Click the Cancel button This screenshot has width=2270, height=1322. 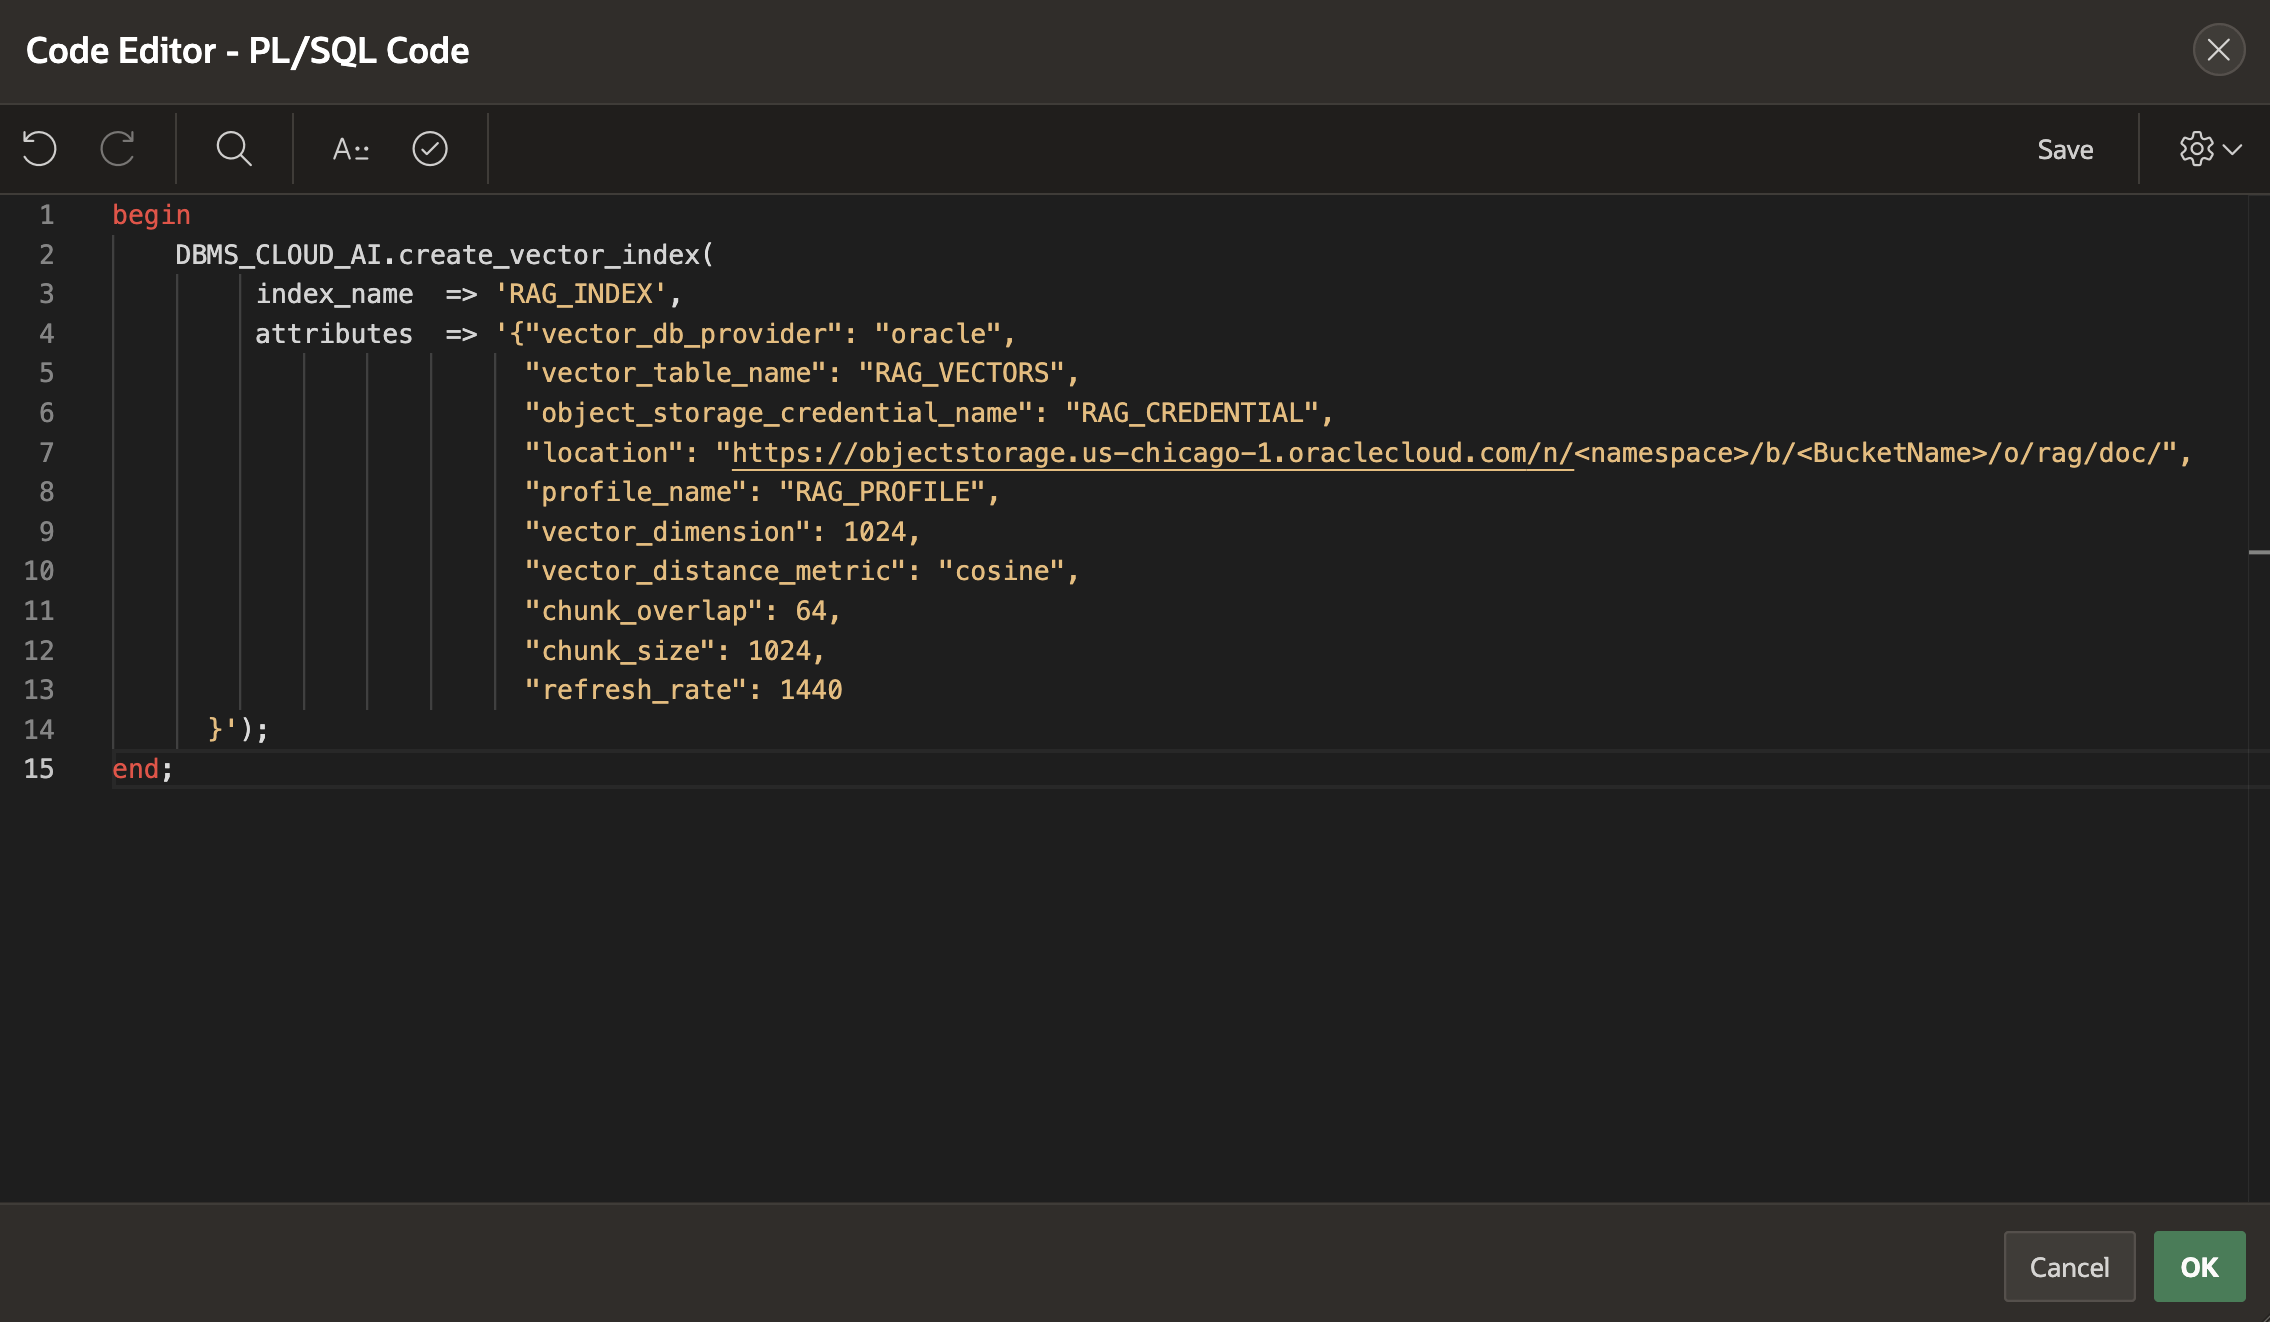pos(2068,1267)
